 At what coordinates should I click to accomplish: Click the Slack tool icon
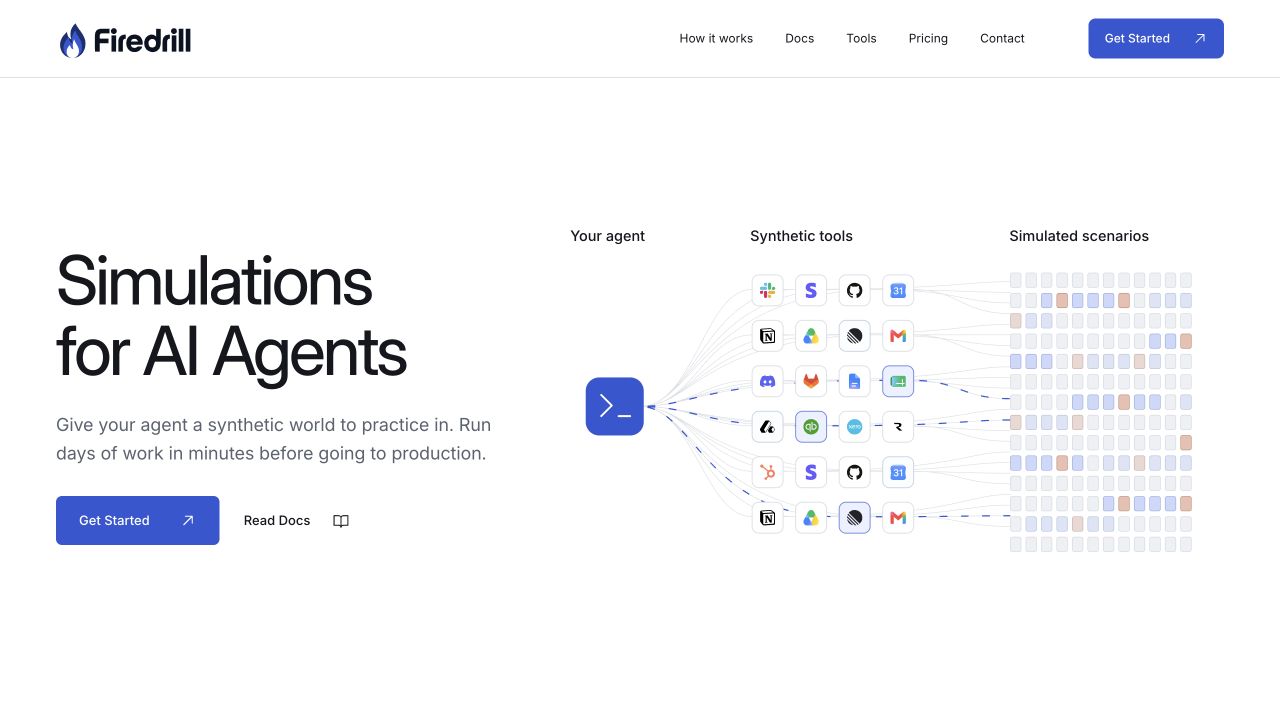[767, 290]
